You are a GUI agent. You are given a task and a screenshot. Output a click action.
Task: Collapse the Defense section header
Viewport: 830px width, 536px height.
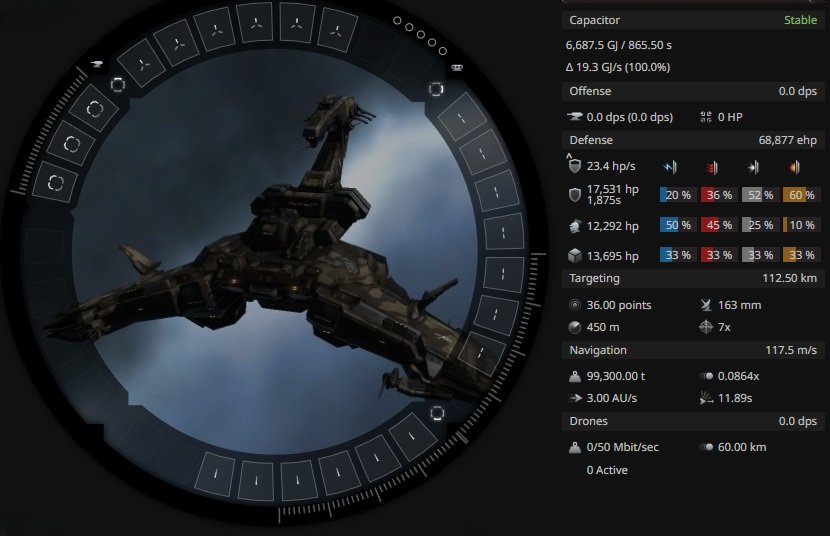tap(693, 140)
